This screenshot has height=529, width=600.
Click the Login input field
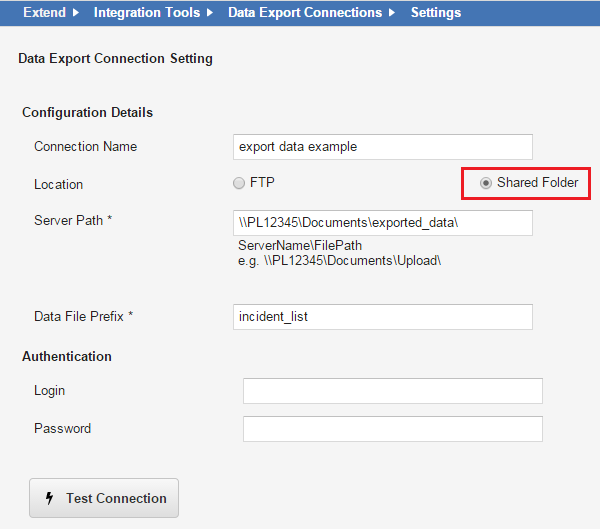pos(392,391)
